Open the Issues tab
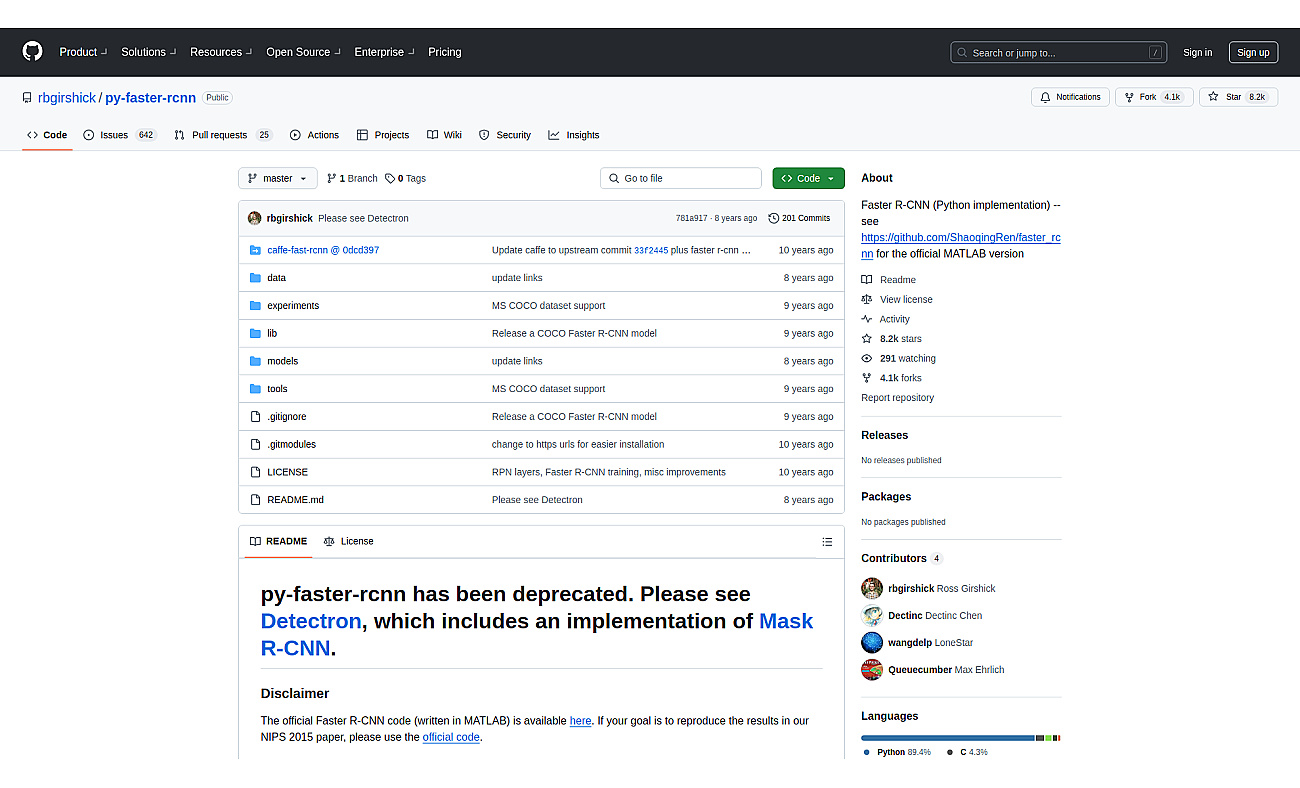Screen dimensions: 1300x788 click(120, 135)
